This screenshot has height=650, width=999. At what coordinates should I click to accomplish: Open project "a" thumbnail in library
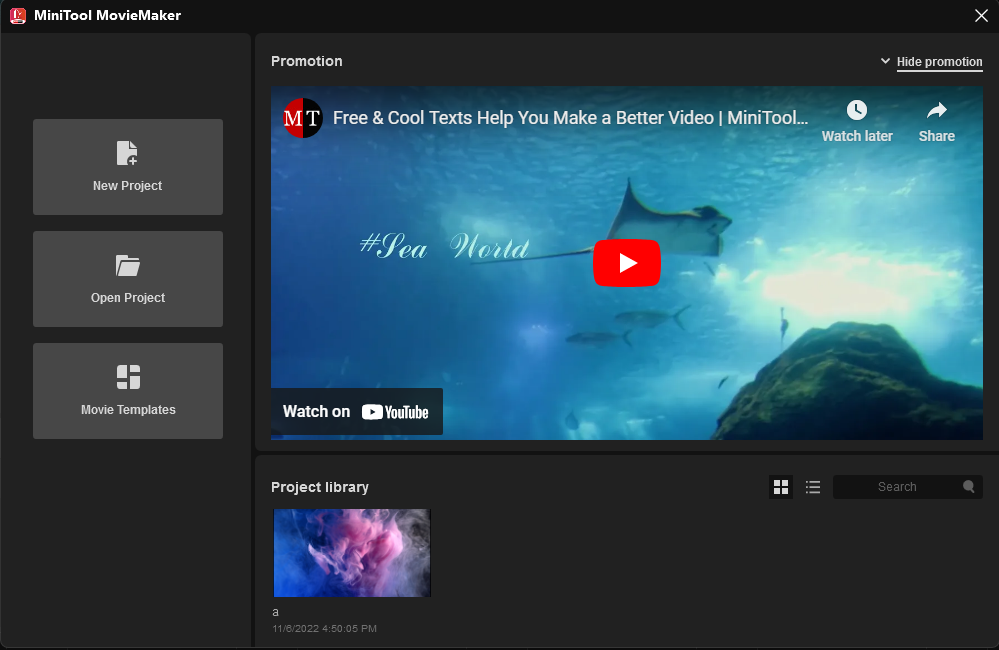(352, 553)
